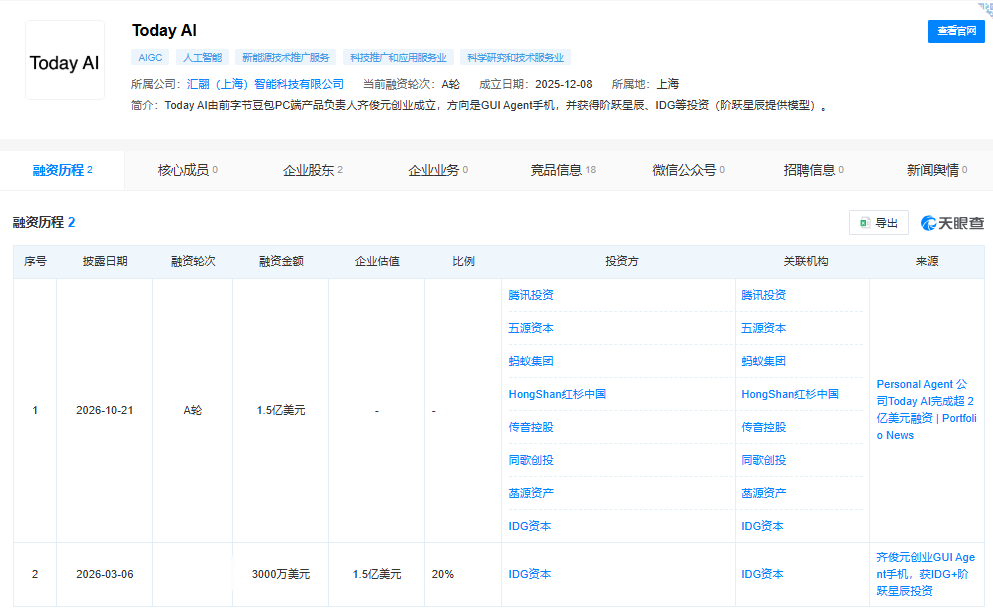Click the 比例 column header
Viewport: 993px width, 612px height.
[x=463, y=261]
